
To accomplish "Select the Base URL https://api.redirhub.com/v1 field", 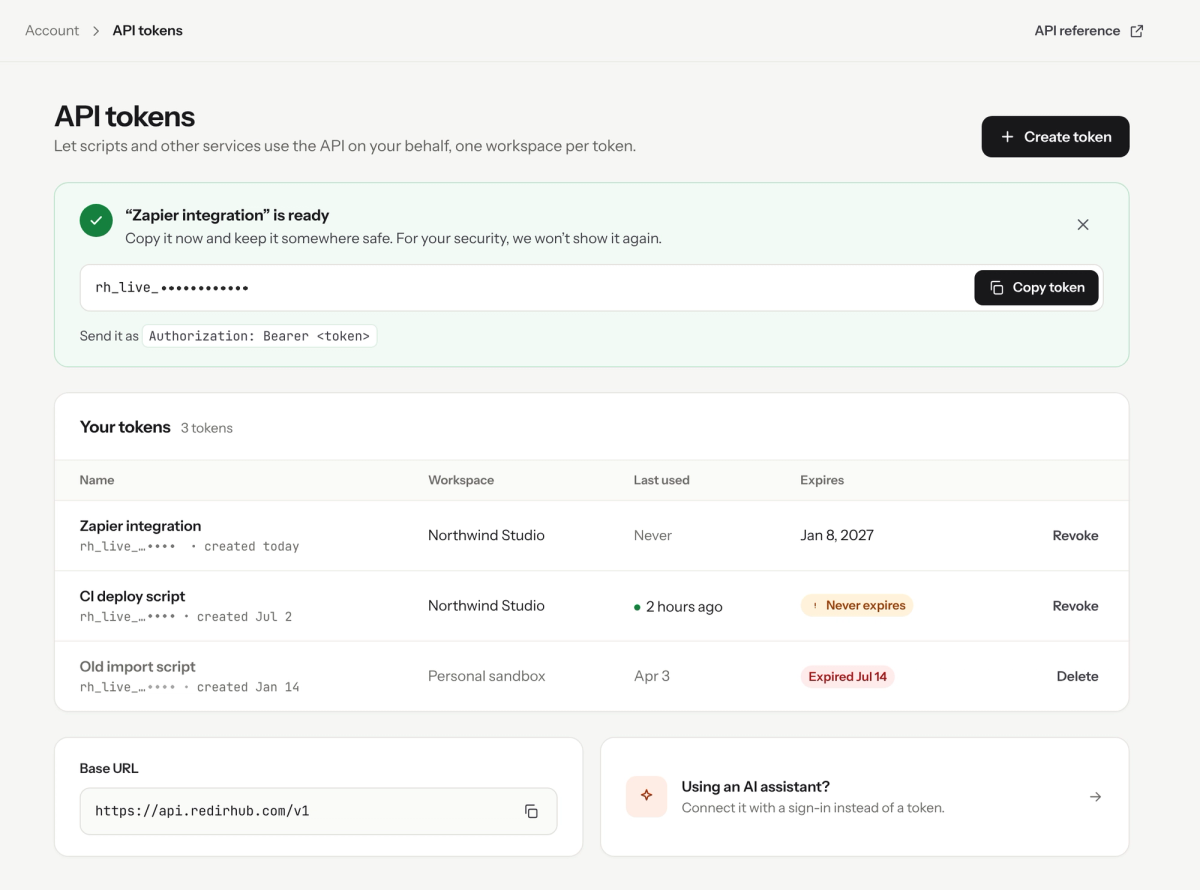I will (318, 811).
